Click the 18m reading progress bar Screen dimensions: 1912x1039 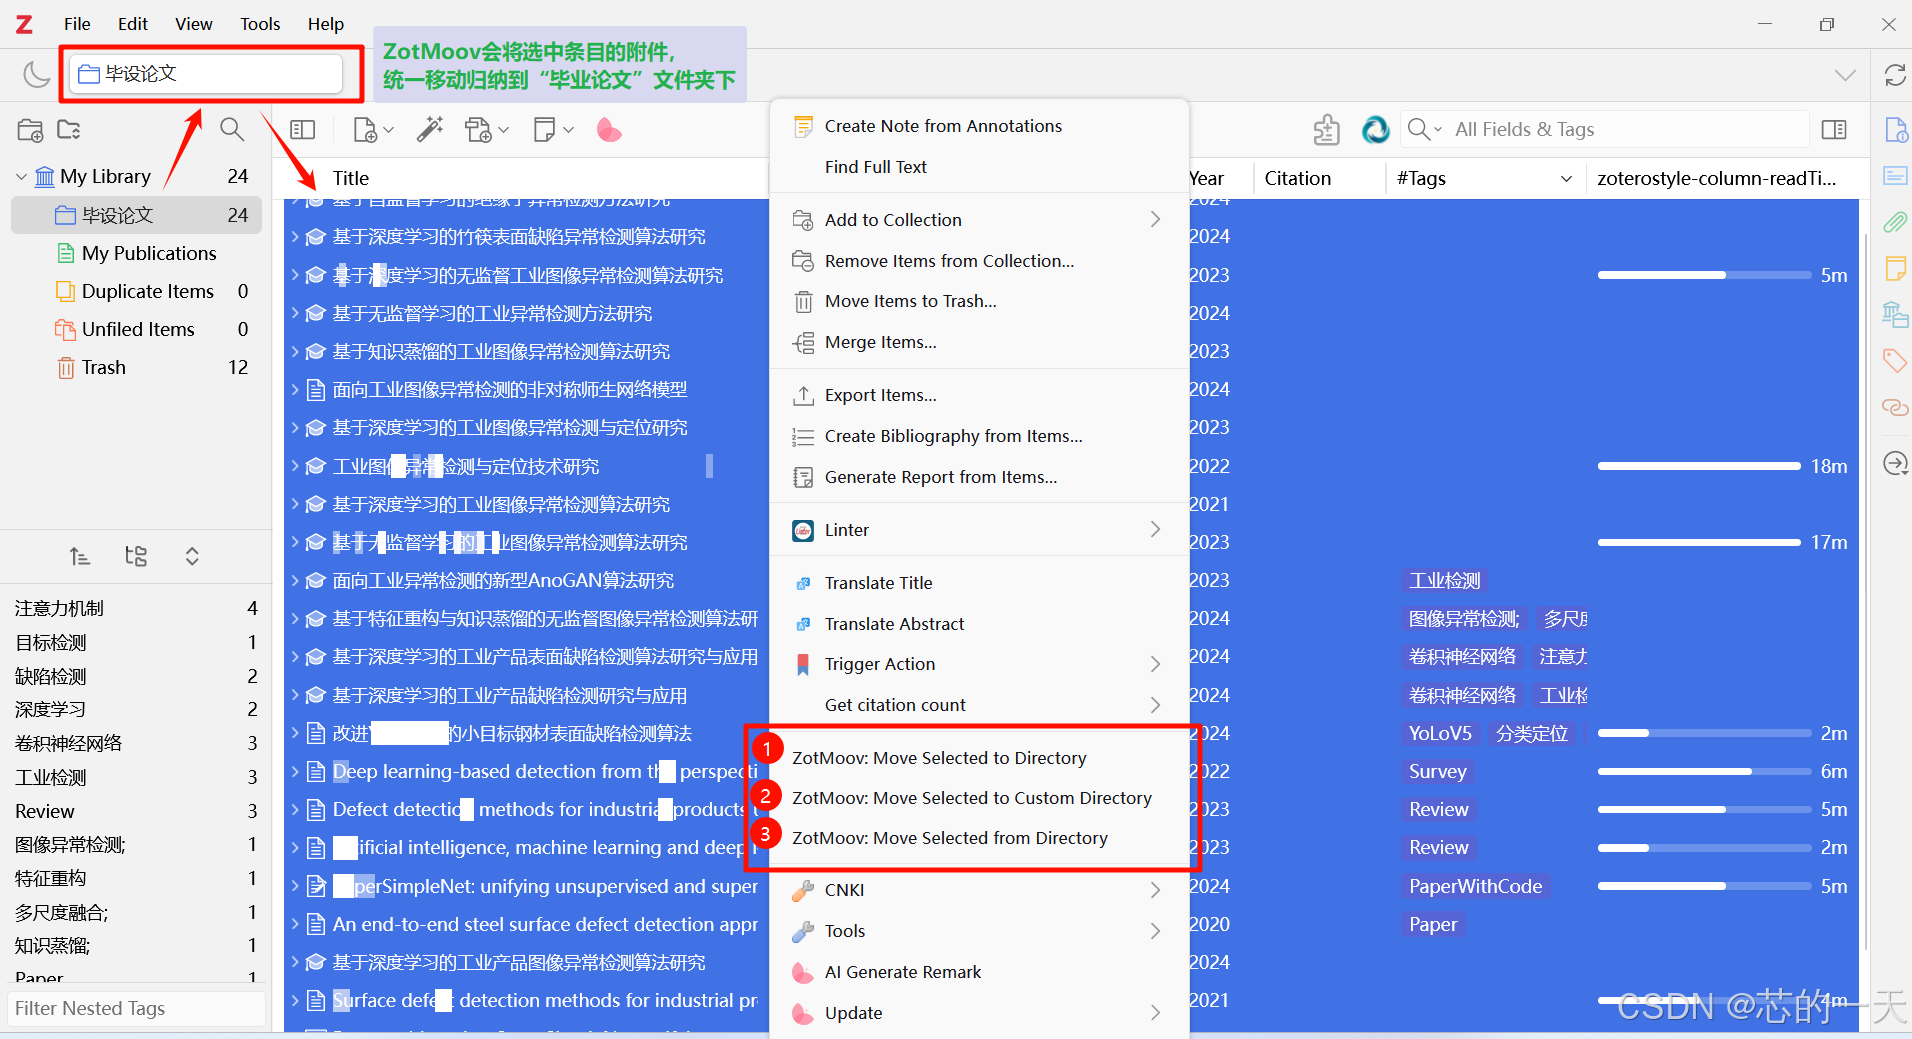coord(1699,466)
